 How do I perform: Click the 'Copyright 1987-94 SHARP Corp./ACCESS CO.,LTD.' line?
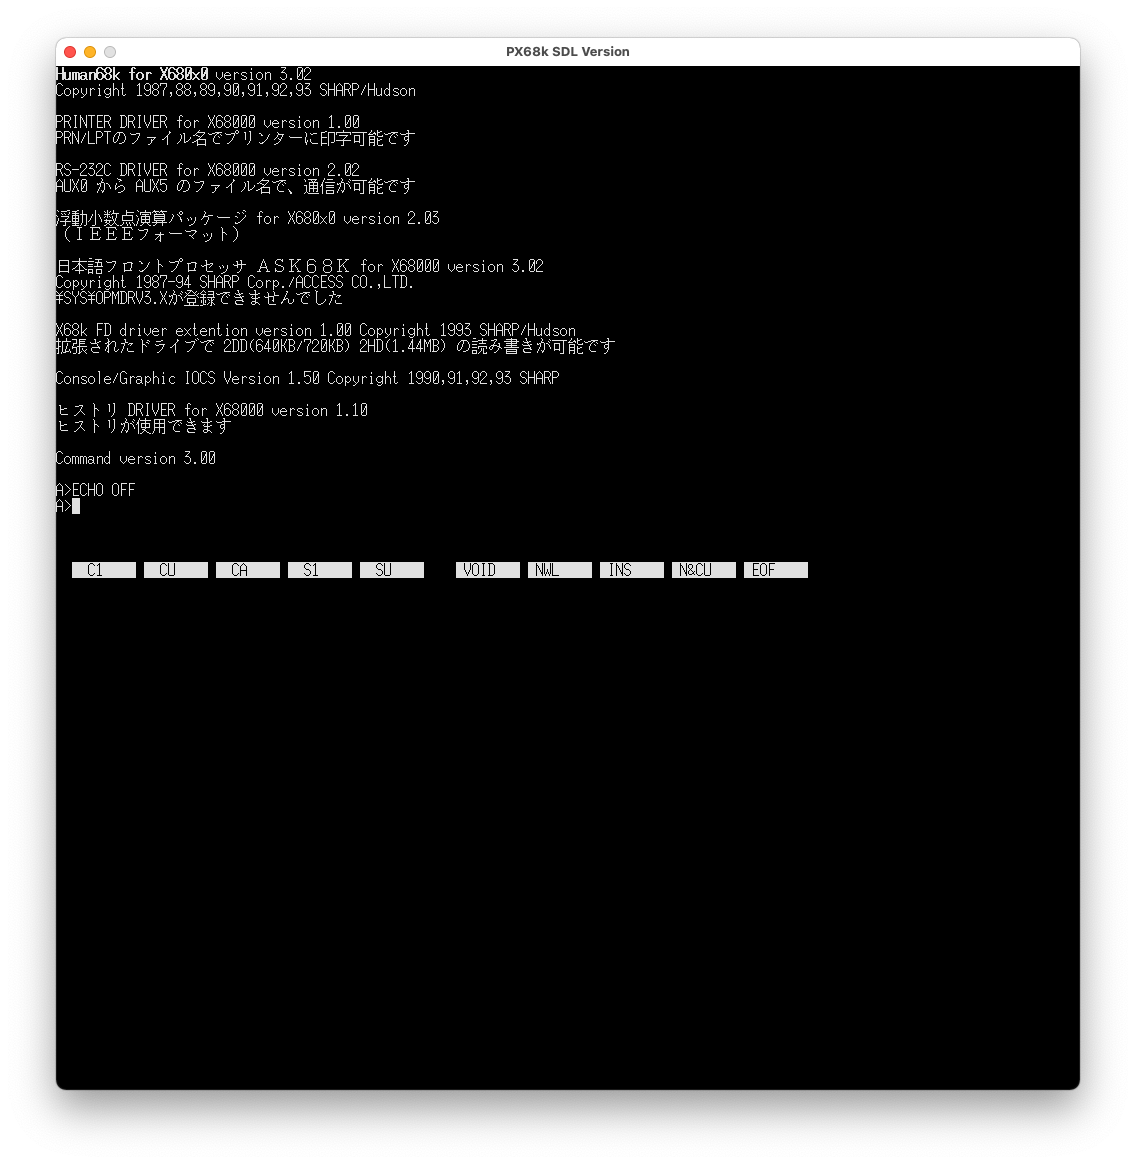pyautogui.click(x=235, y=282)
